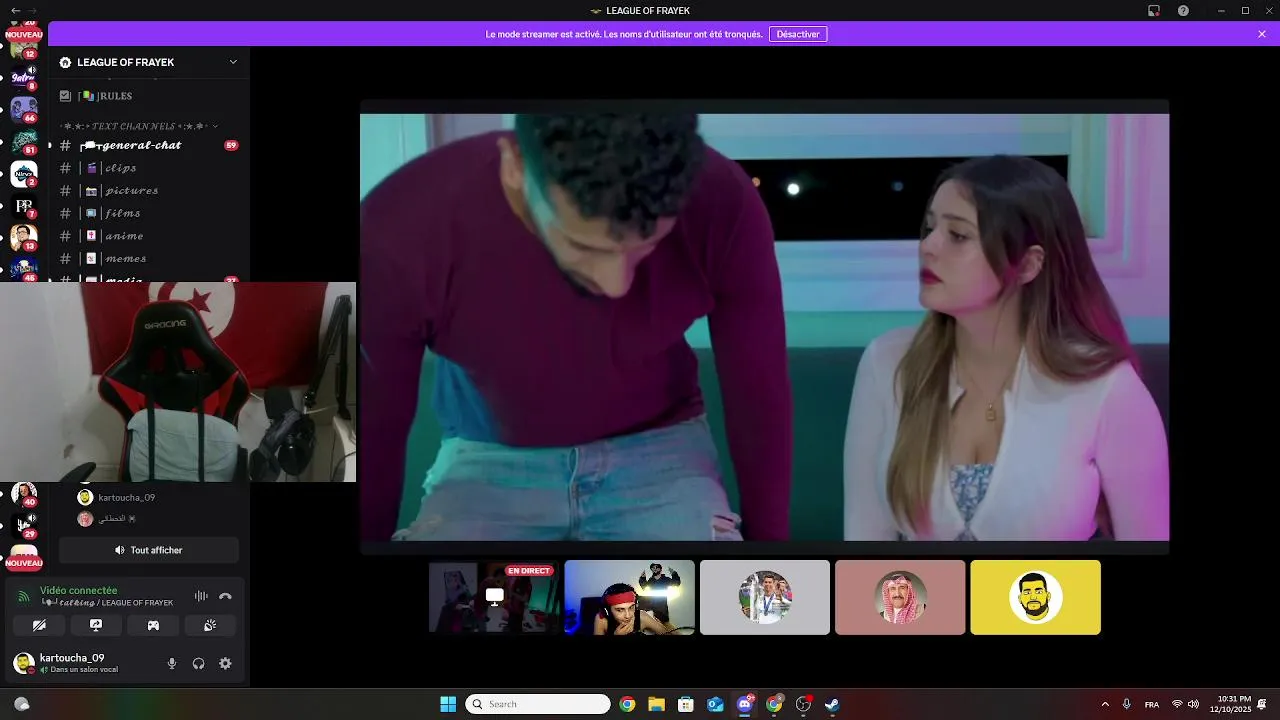
Task: Turn on camera in voice panel
Action: point(39,625)
